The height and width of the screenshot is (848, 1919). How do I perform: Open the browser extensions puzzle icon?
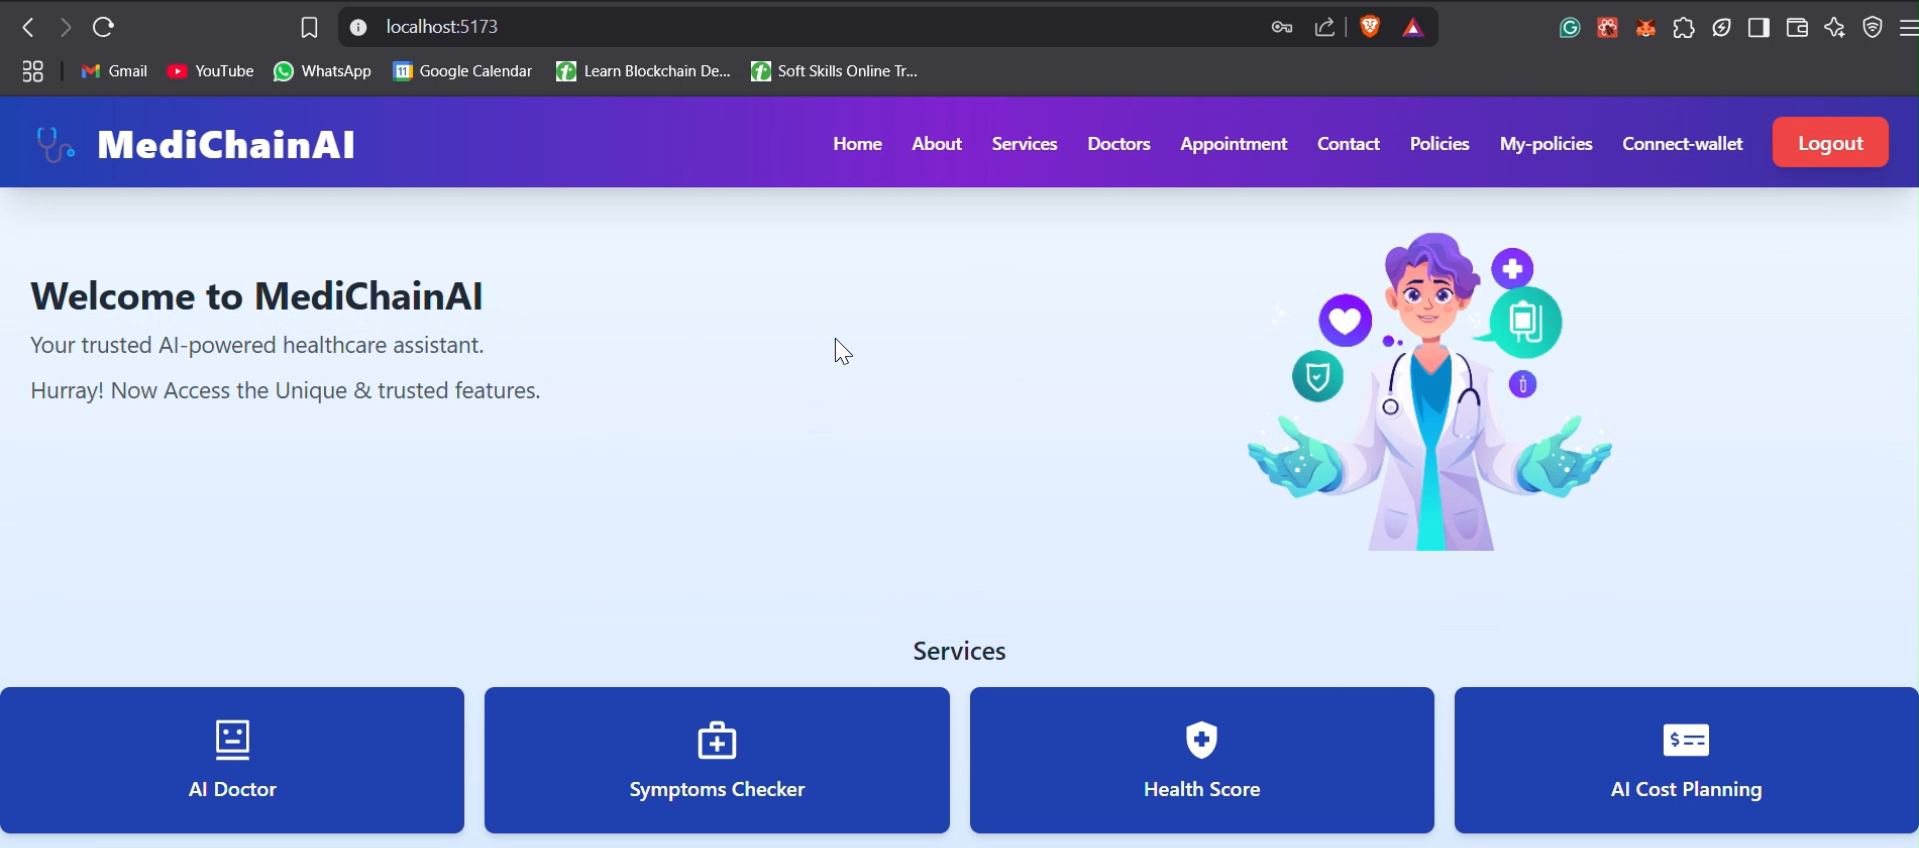coord(1684,28)
